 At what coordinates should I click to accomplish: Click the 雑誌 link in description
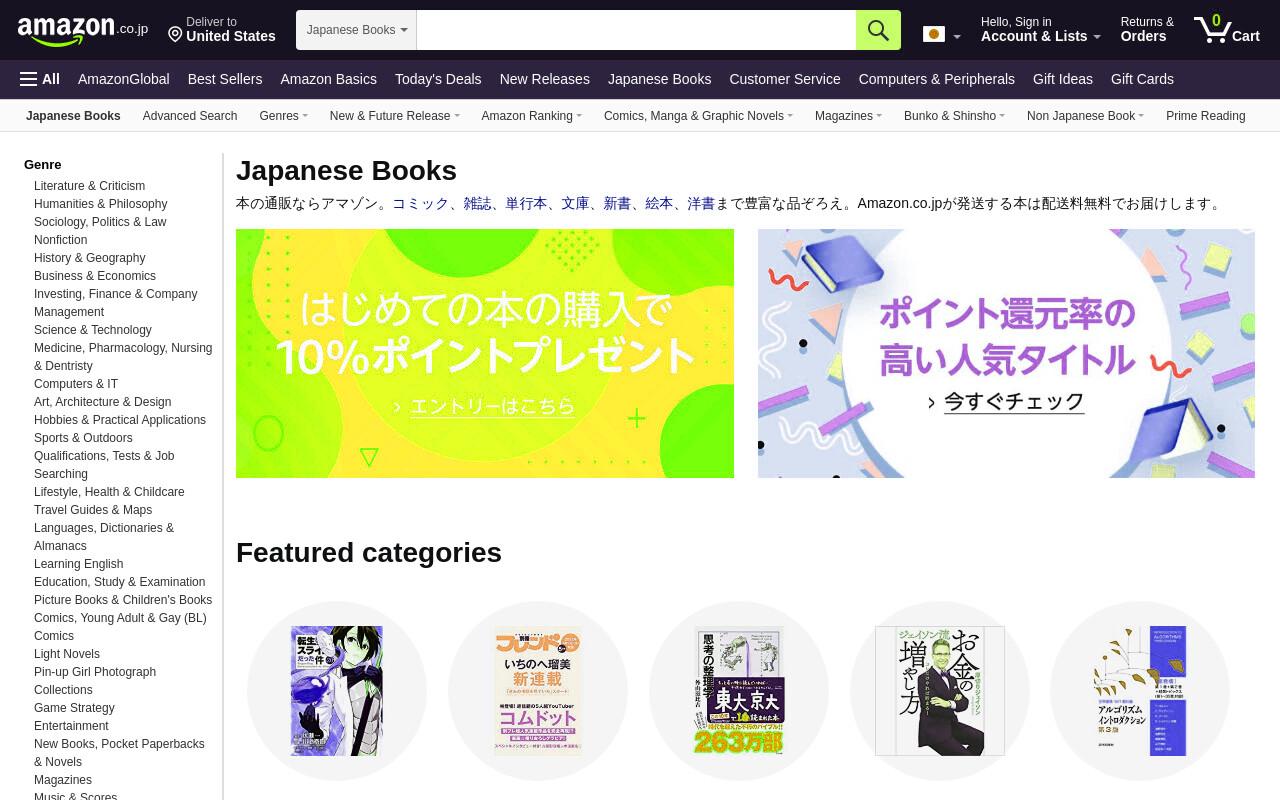pyautogui.click(x=477, y=203)
